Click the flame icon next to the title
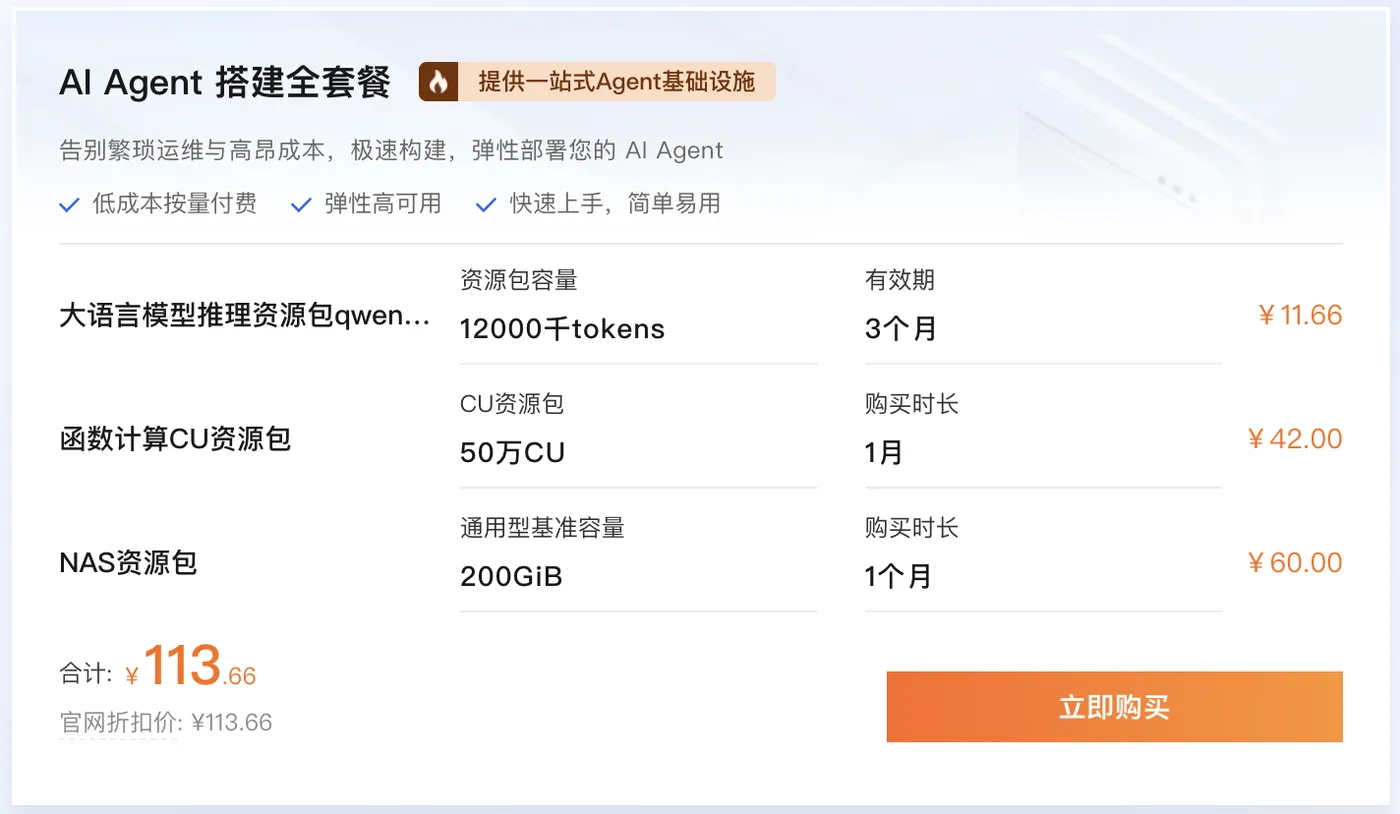Image resolution: width=1400 pixels, height=814 pixels. tap(437, 81)
